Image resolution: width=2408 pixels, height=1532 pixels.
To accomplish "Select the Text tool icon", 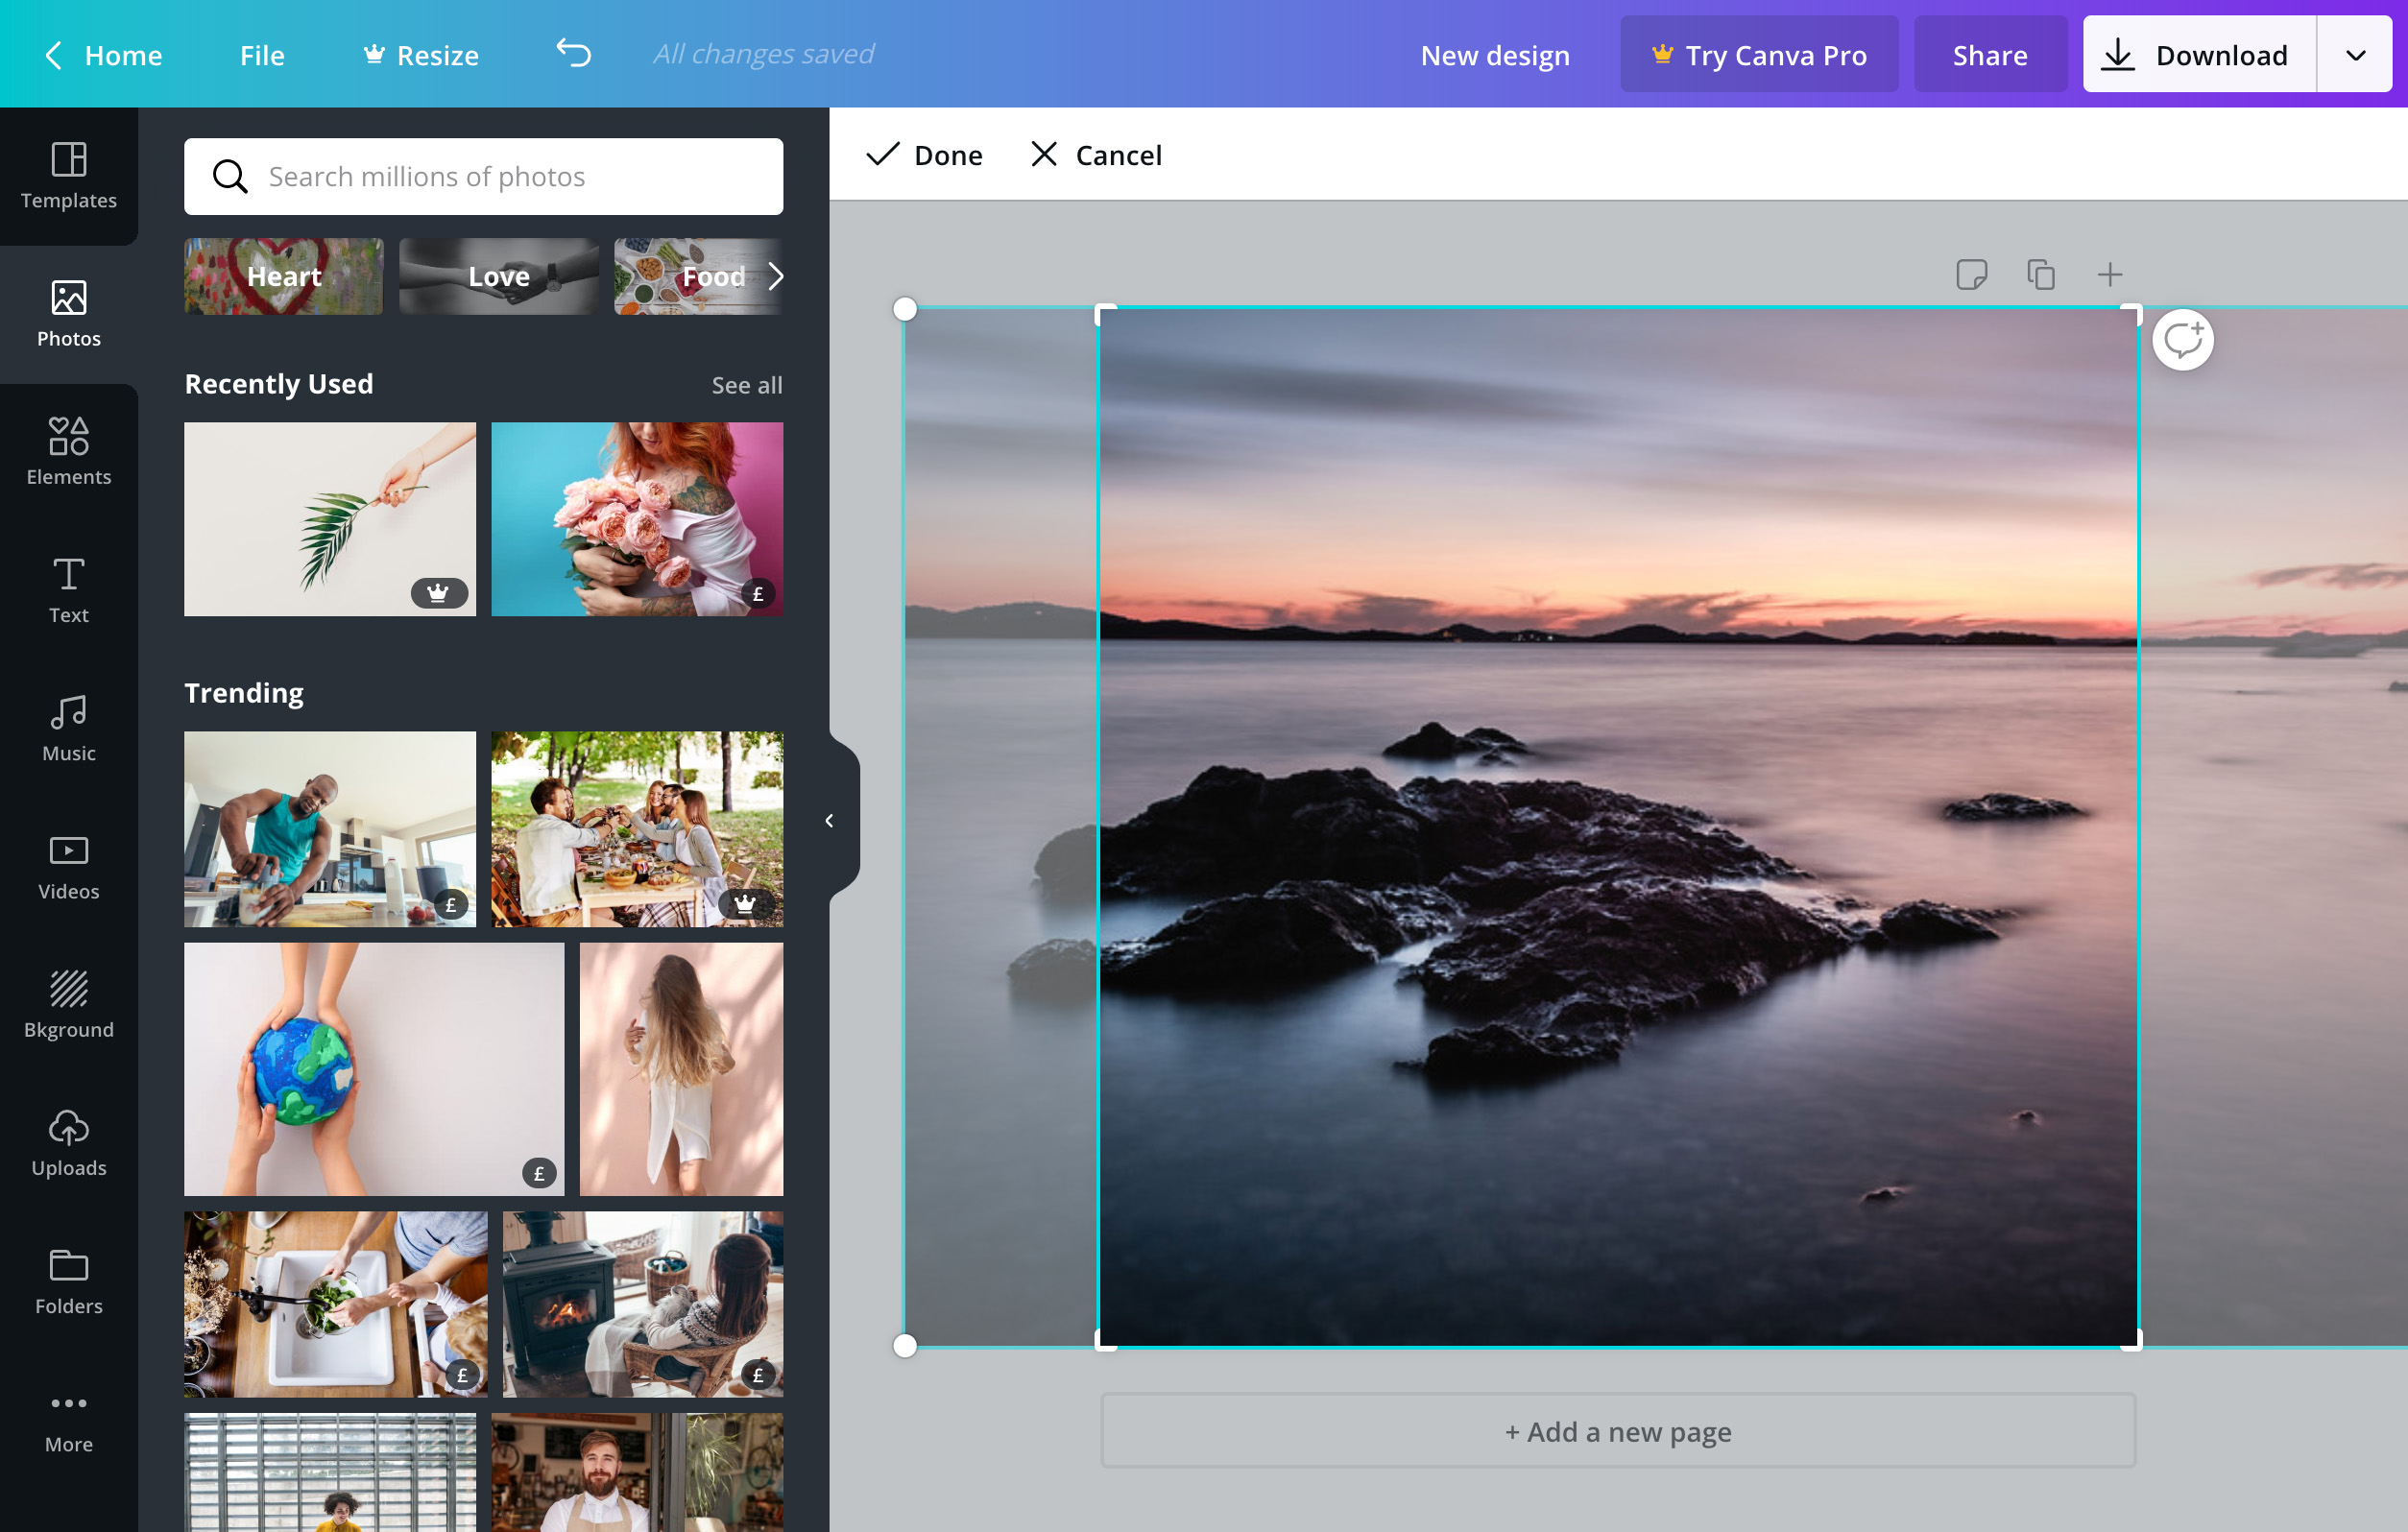I will [68, 587].
